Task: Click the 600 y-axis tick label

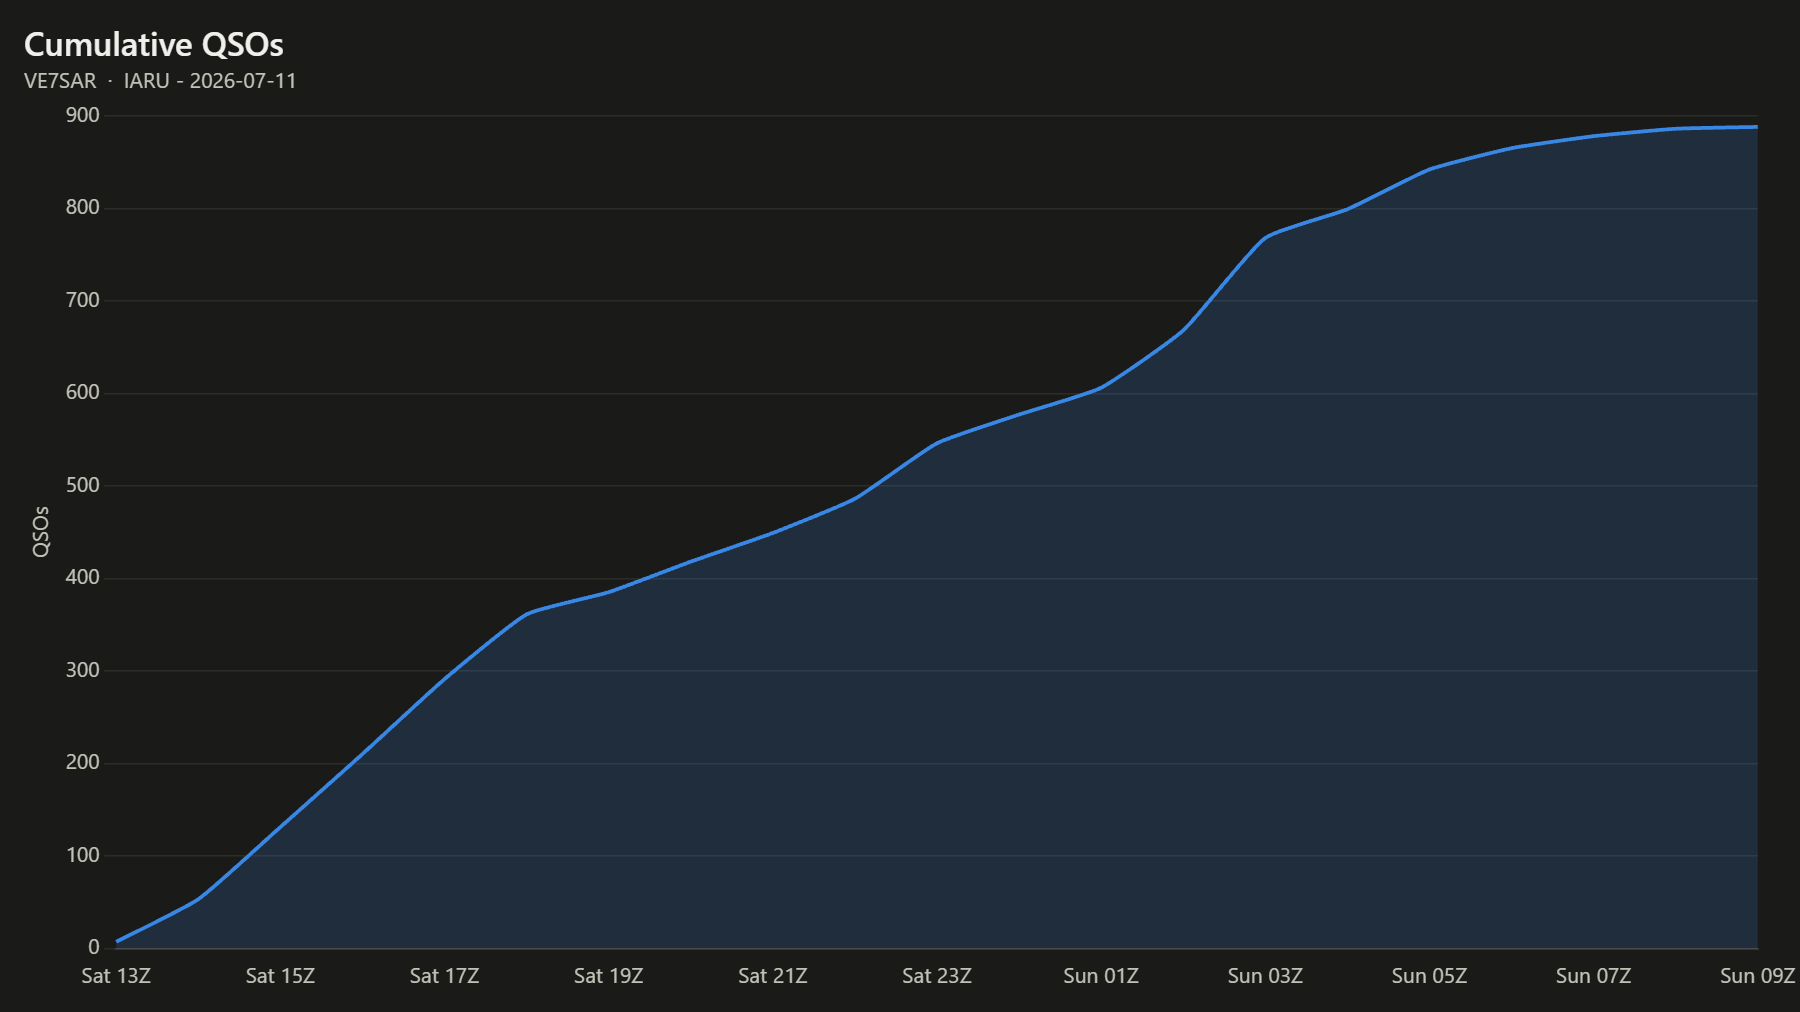Action: pyautogui.click(x=83, y=392)
